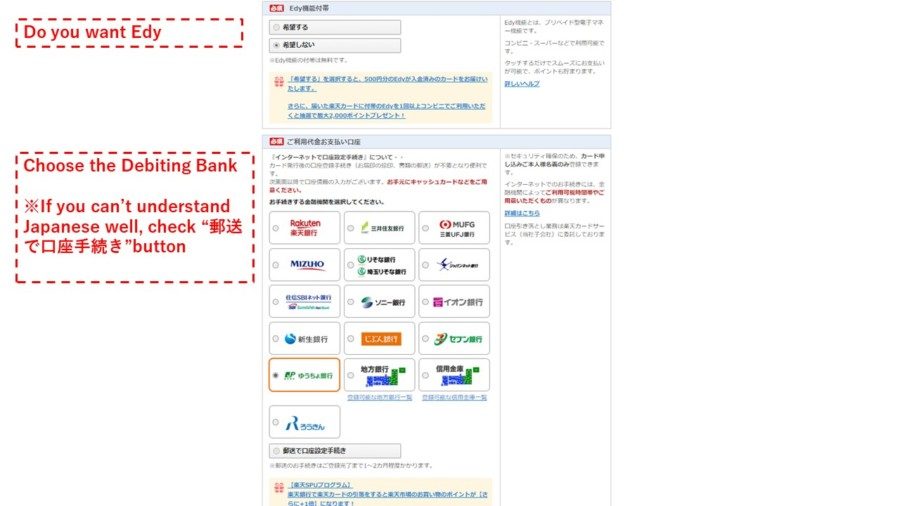Select the Rakuten Bank logo
900x506 pixels.
coord(304,227)
